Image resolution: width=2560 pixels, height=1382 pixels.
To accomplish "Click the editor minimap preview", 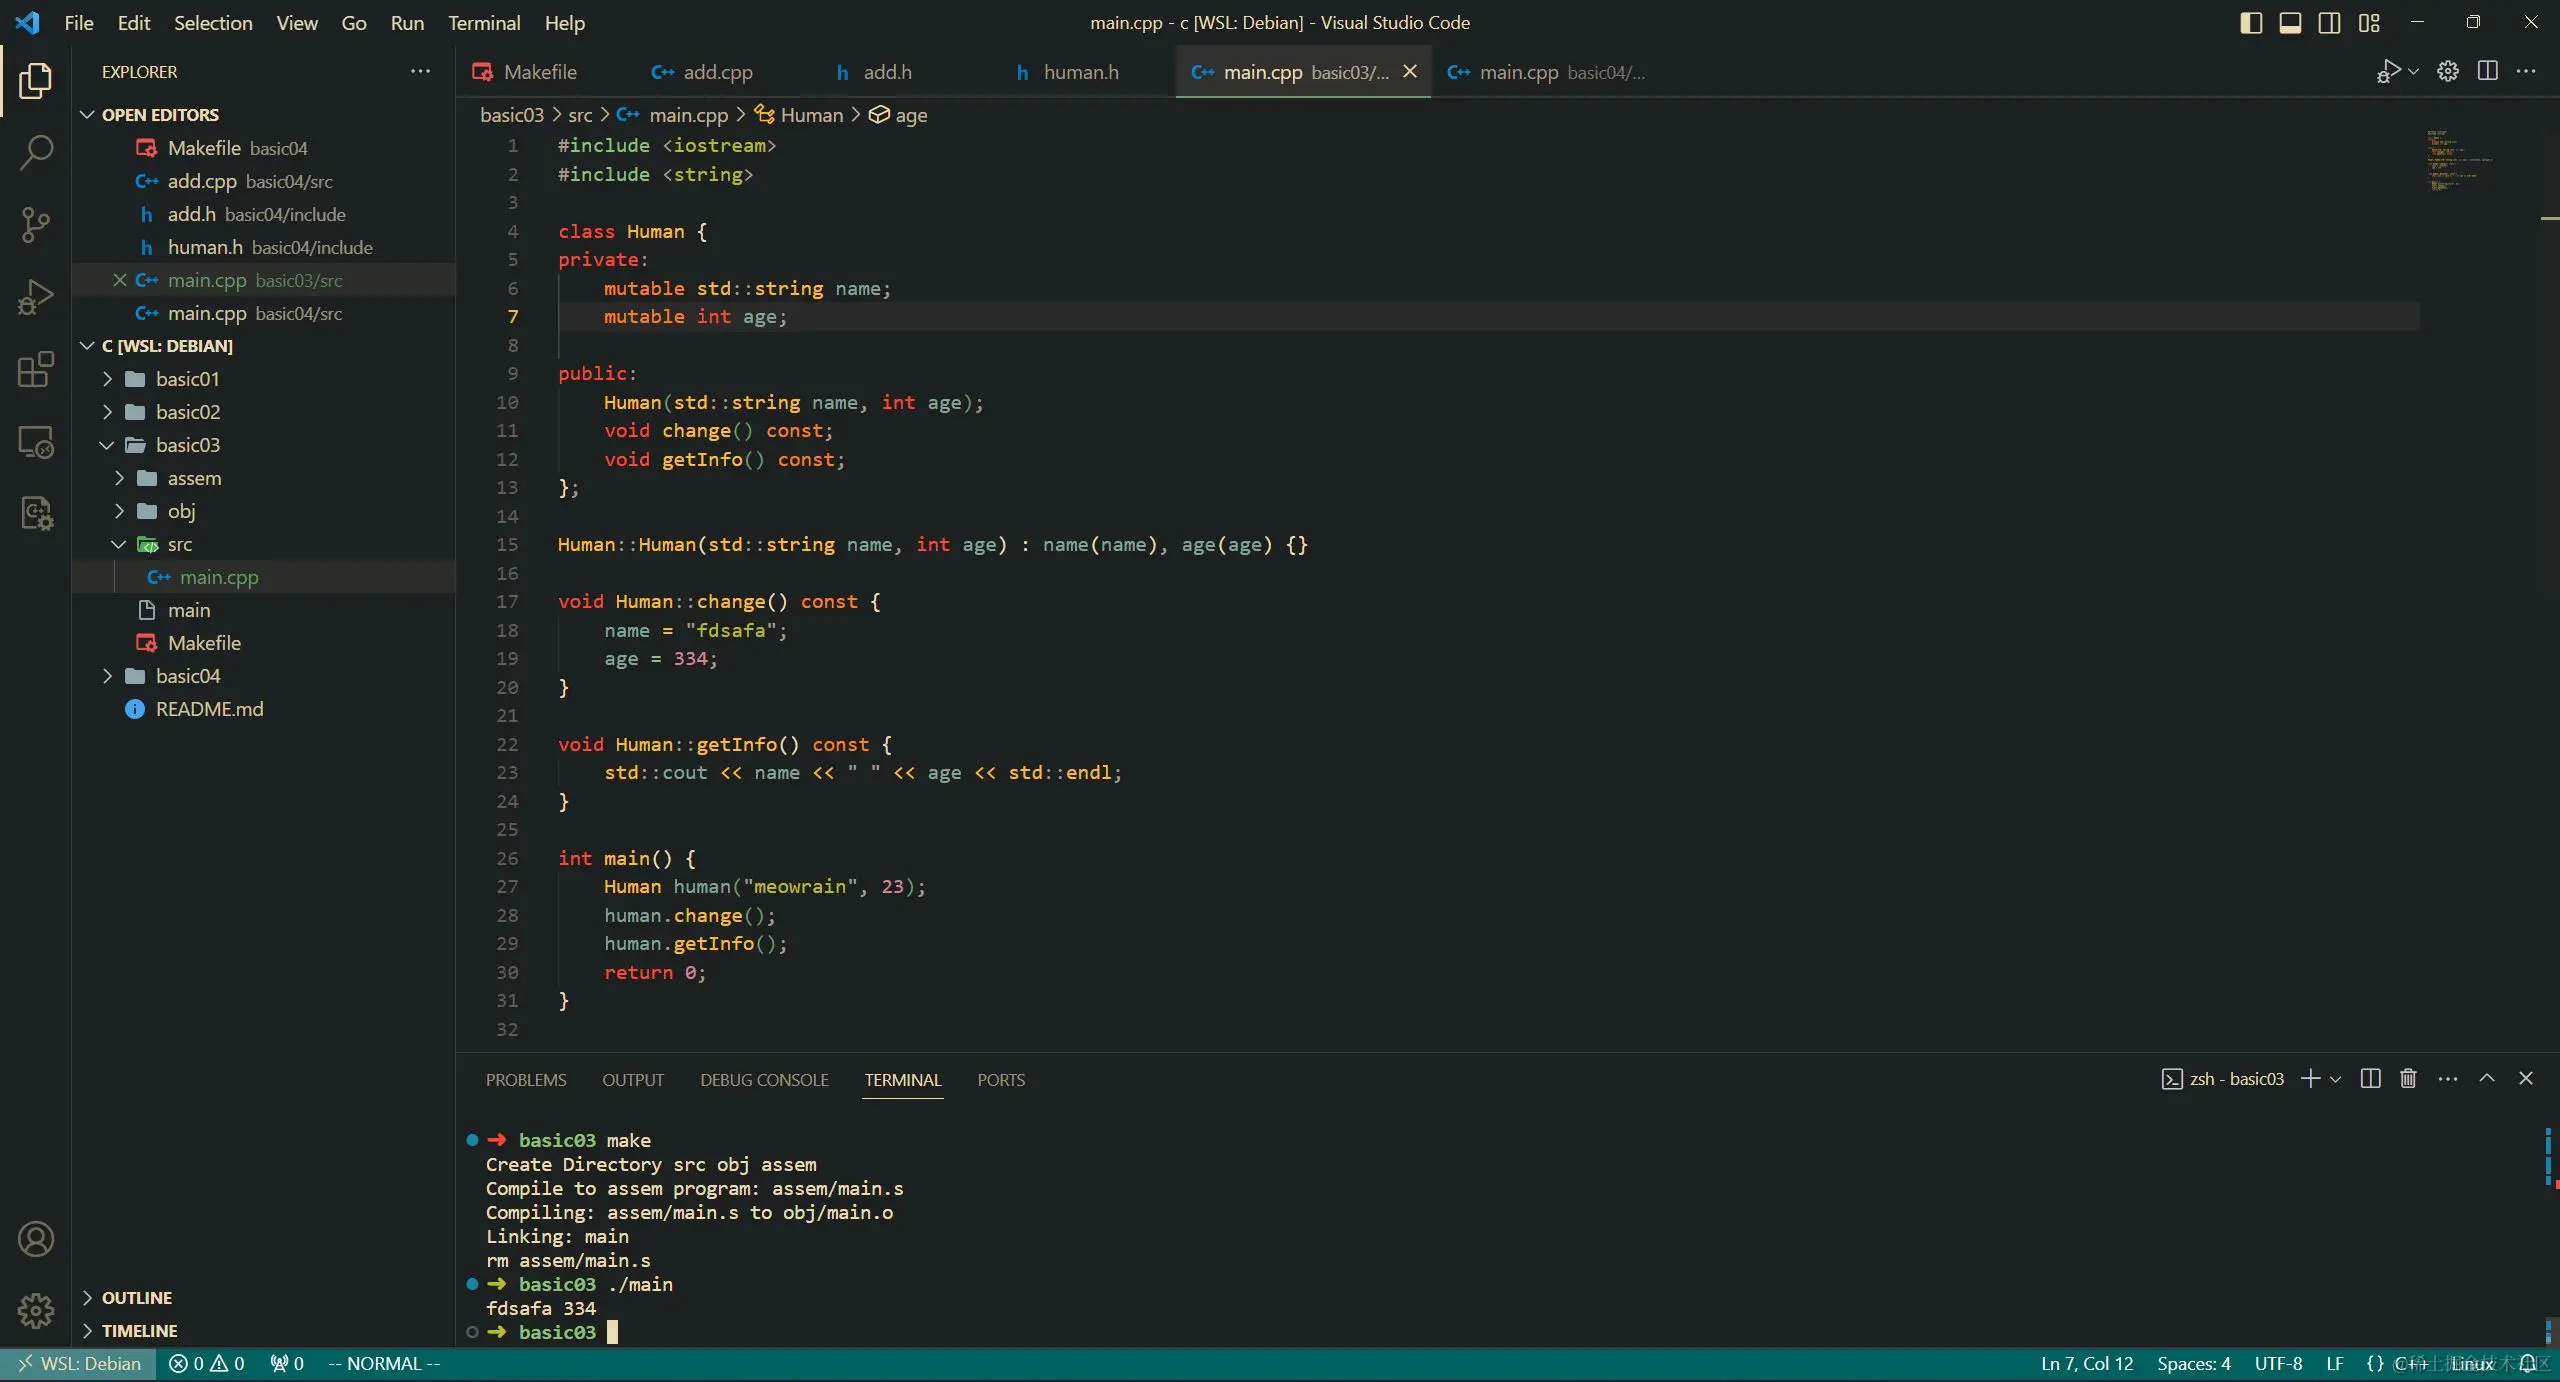I will 2460,160.
